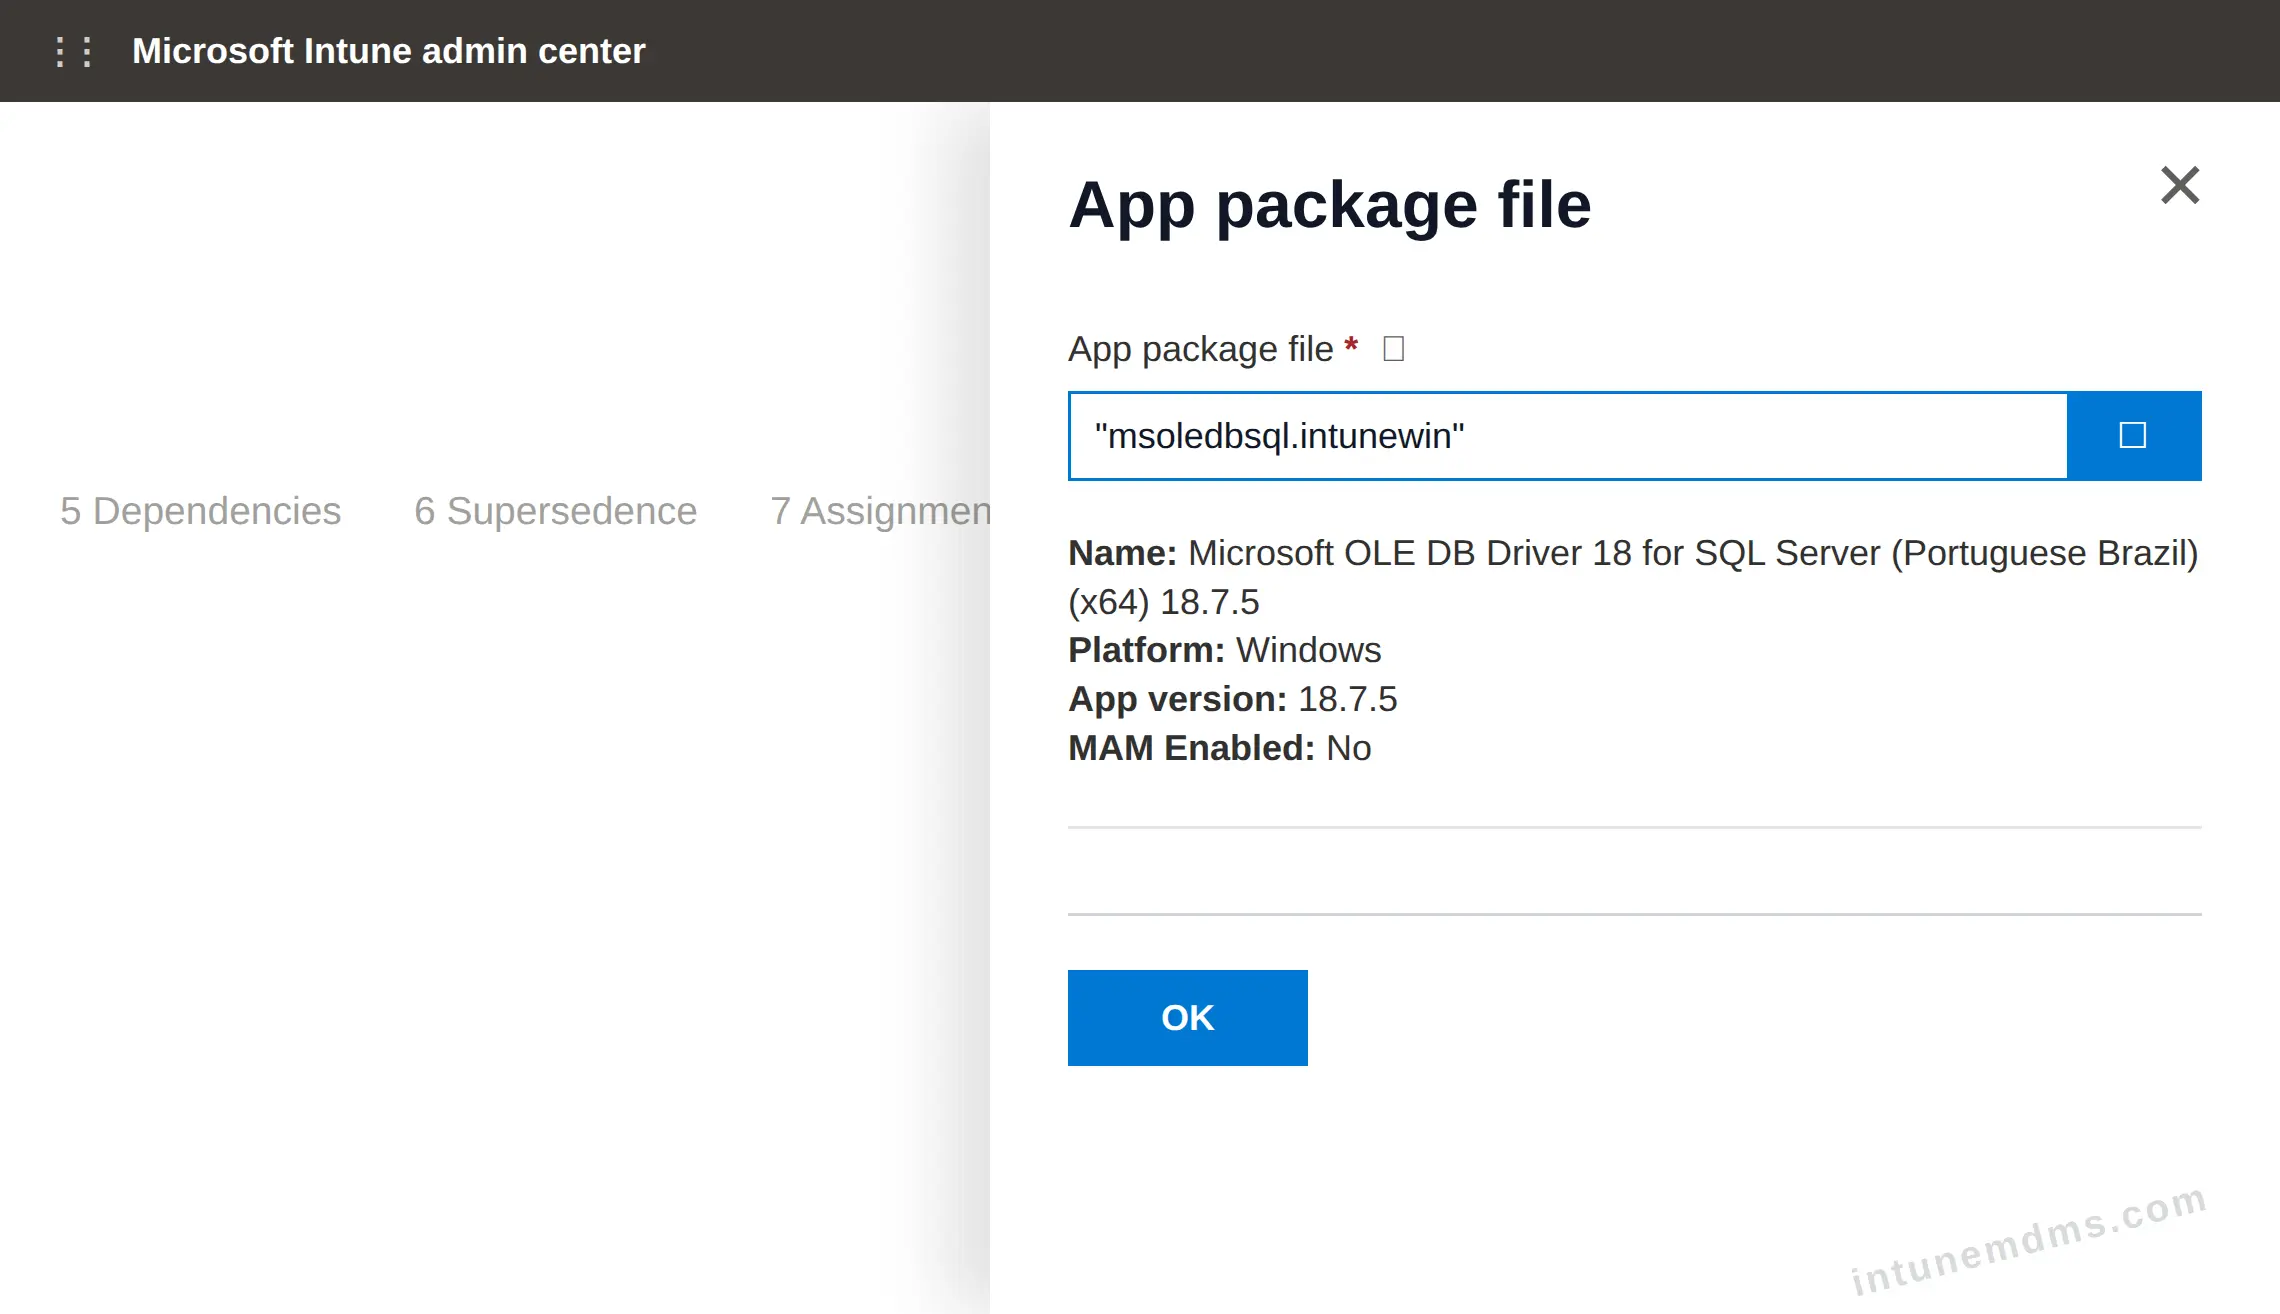Click the App package file field label
The width and height of the screenshot is (2280, 1314).
pyautogui.click(x=1201, y=349)
